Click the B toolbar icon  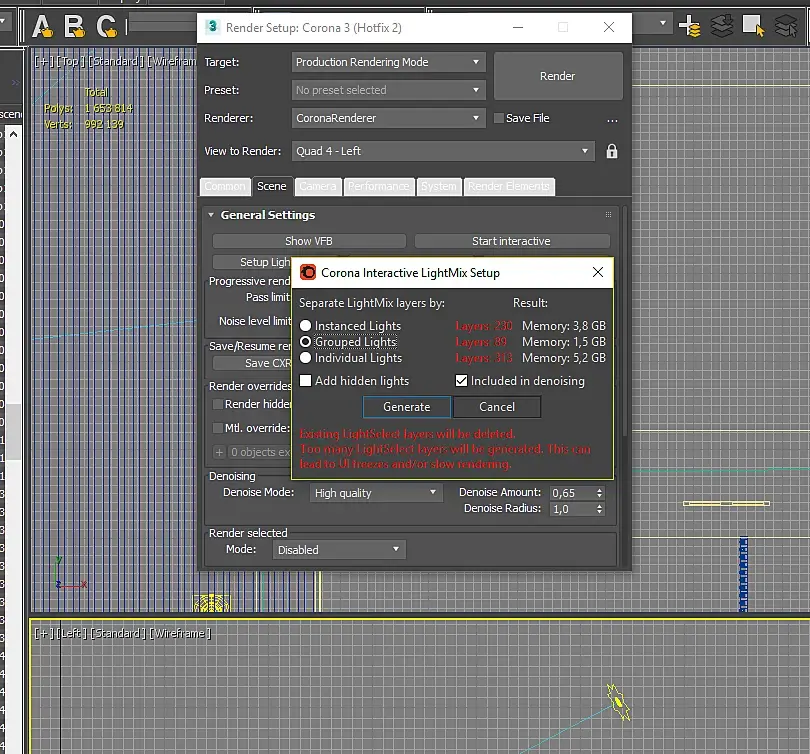click(74, 26)
